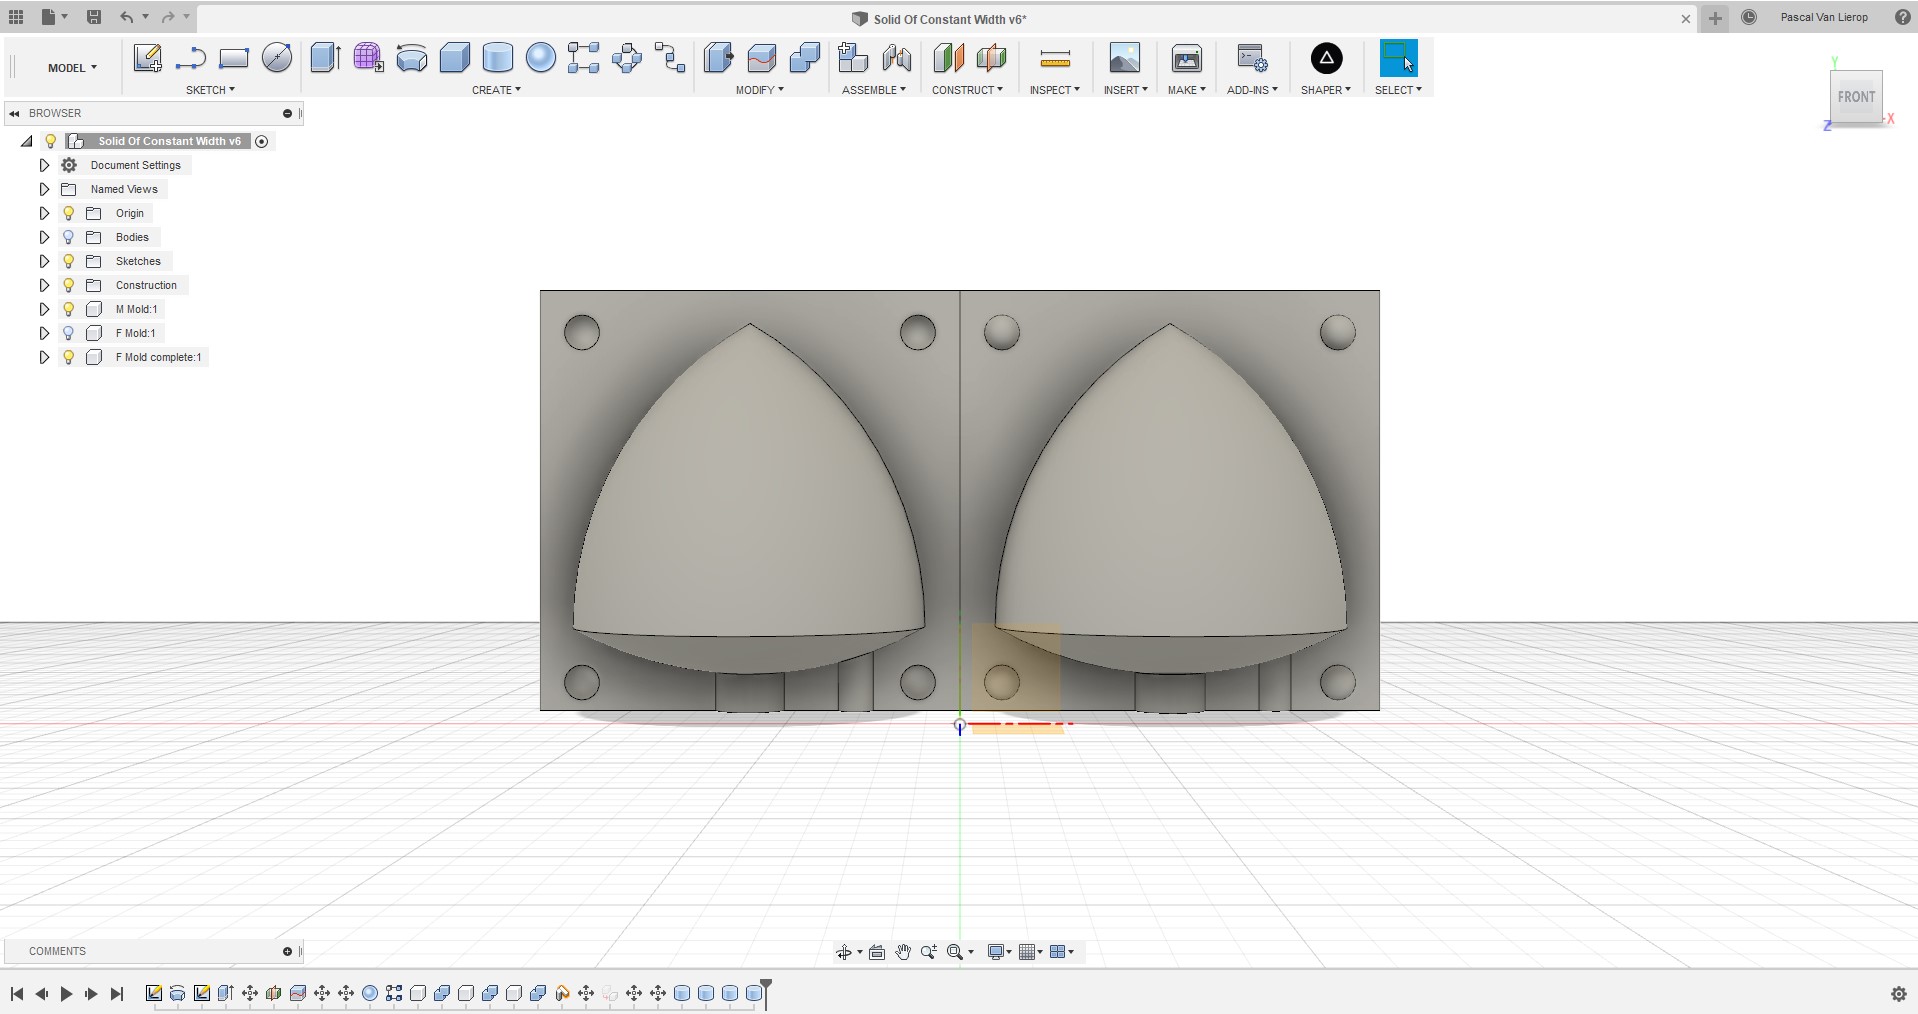Select the Pan hand tool
Image resolution: width=1918 pixels, height=1014 pixels.
tap(903, 952)
